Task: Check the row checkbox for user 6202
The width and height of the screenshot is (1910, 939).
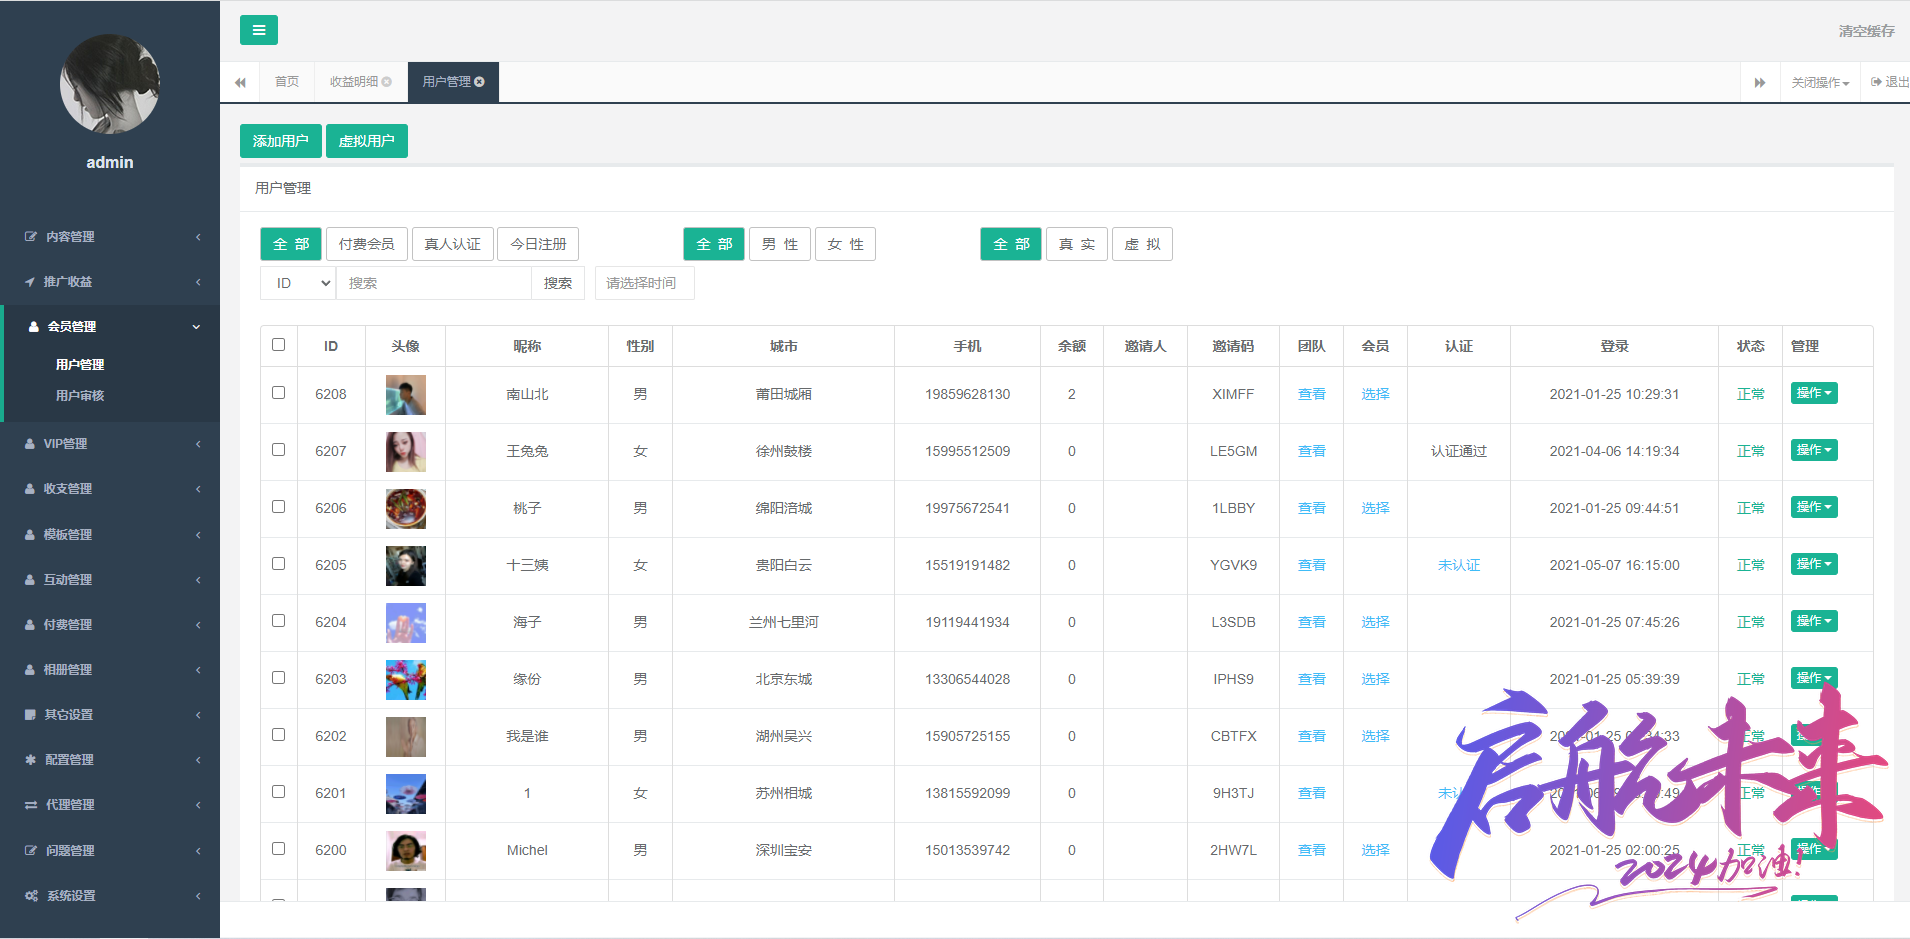Action: (x=279, y=735)
